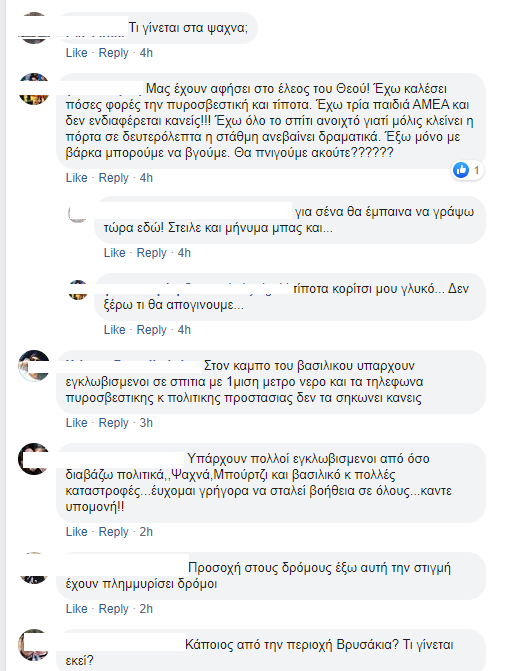Open avatar beside 'Μας έχουν αφήσει' comment
This screenshot has width=511, height=671.
34,89
